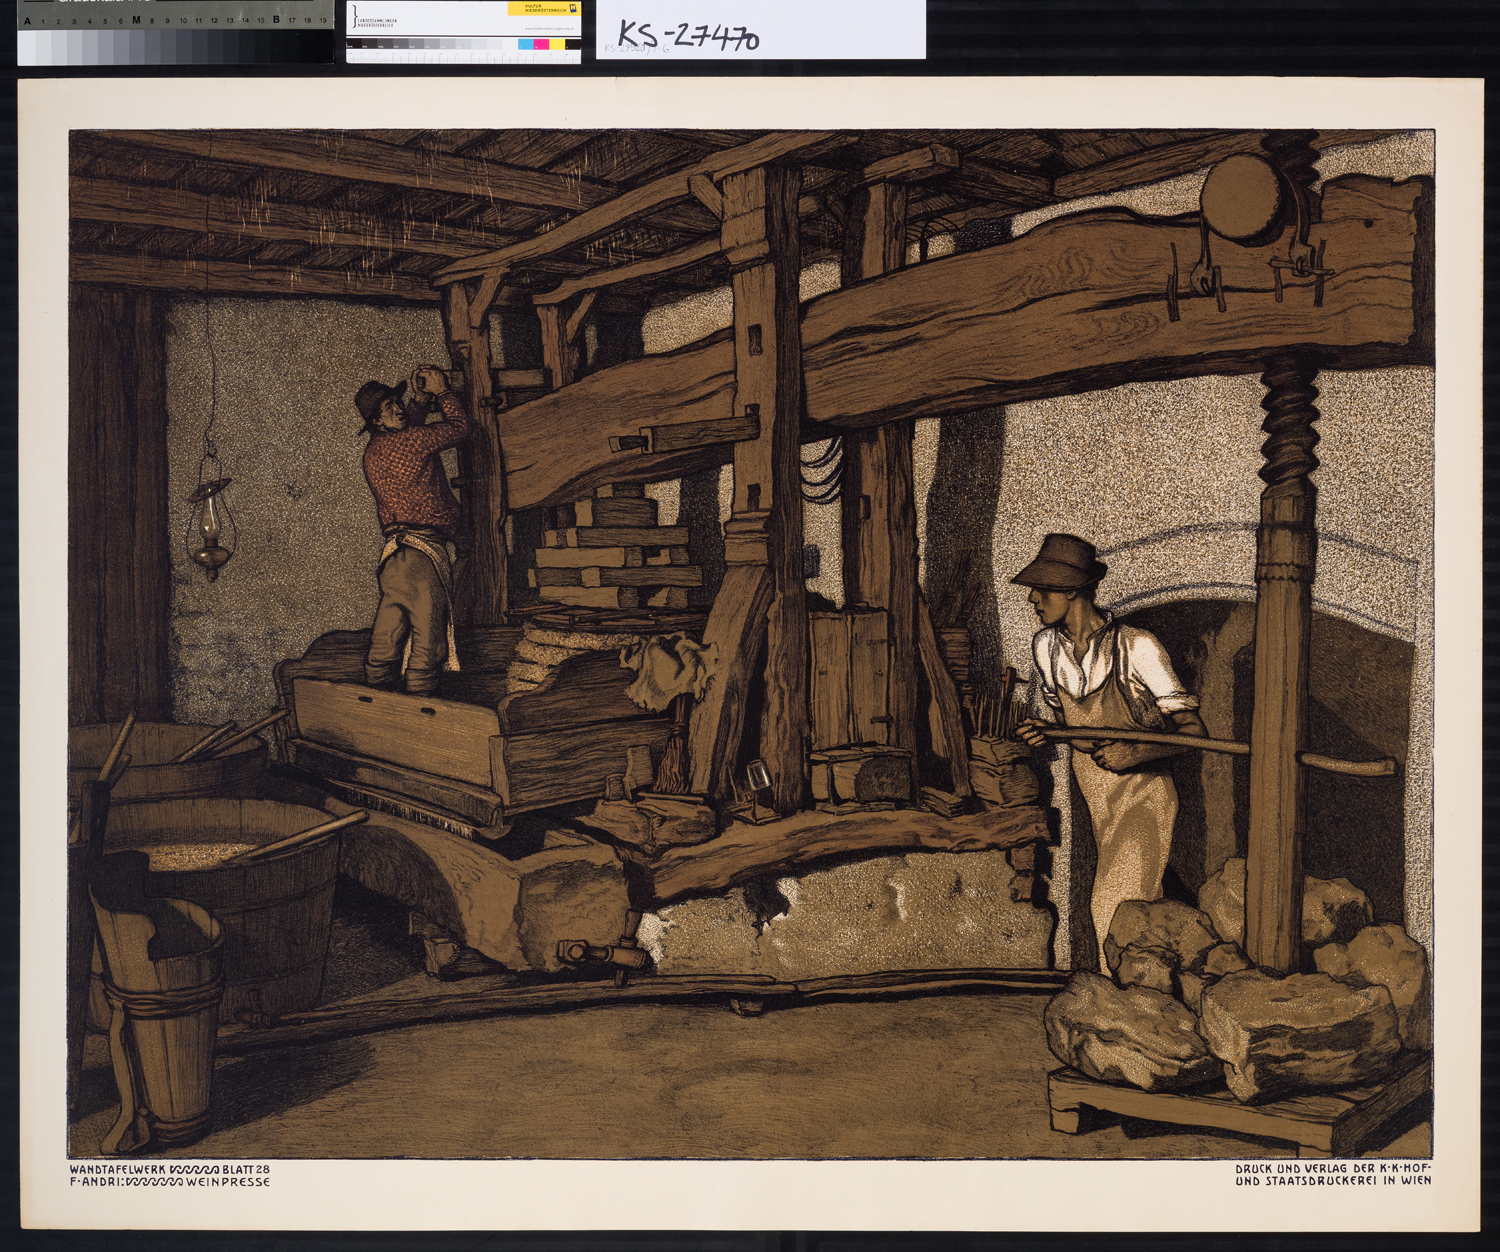Click the yellow Kultur Niederösterreich logo
The height and width of the screenshot is (1252, 1500).
click(x=543, y=9)
